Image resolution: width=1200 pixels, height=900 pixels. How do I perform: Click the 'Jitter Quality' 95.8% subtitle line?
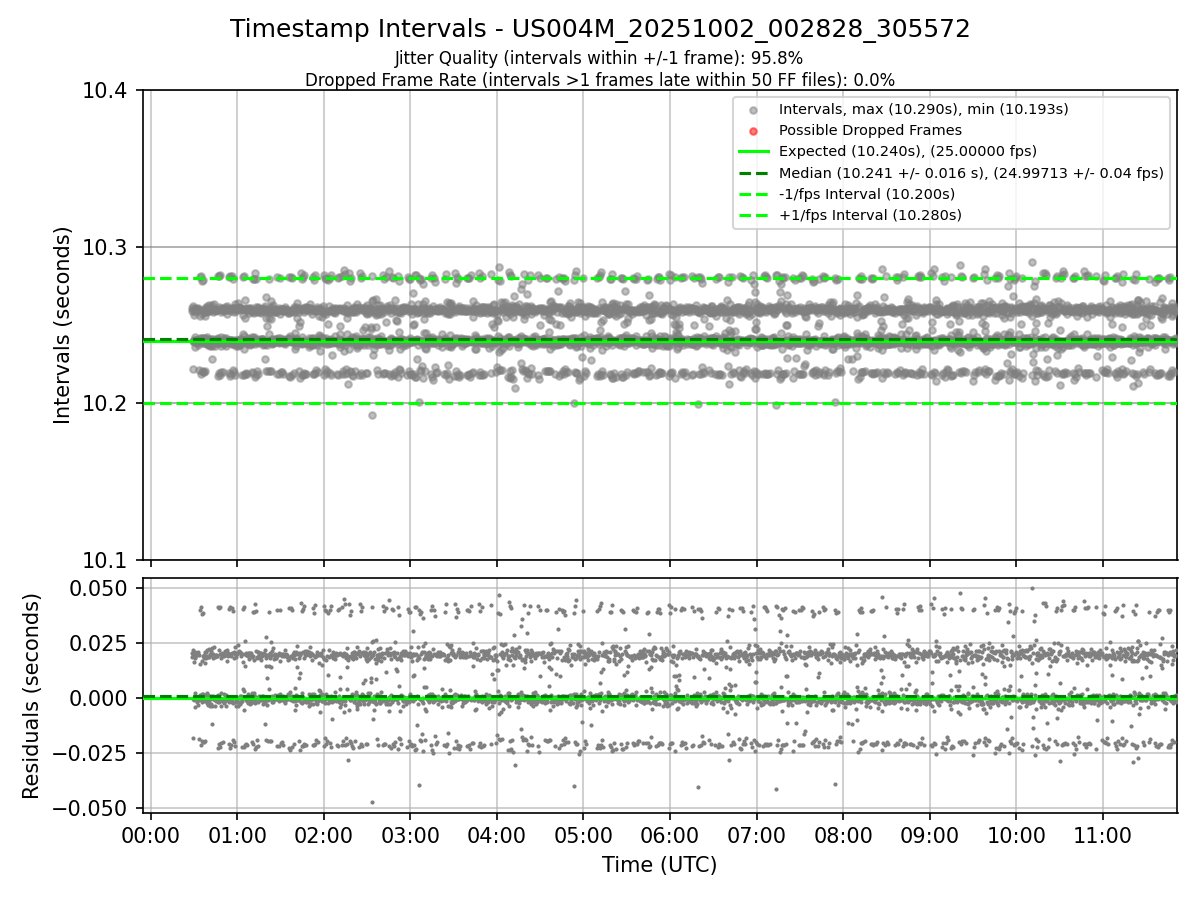coord(599,58)
